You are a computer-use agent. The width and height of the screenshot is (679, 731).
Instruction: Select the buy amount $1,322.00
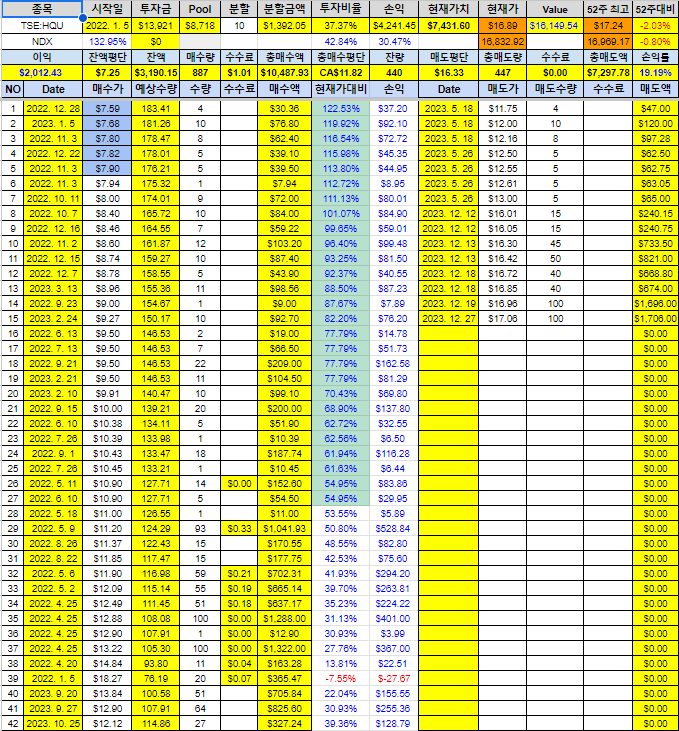click(x=284, y=648)
